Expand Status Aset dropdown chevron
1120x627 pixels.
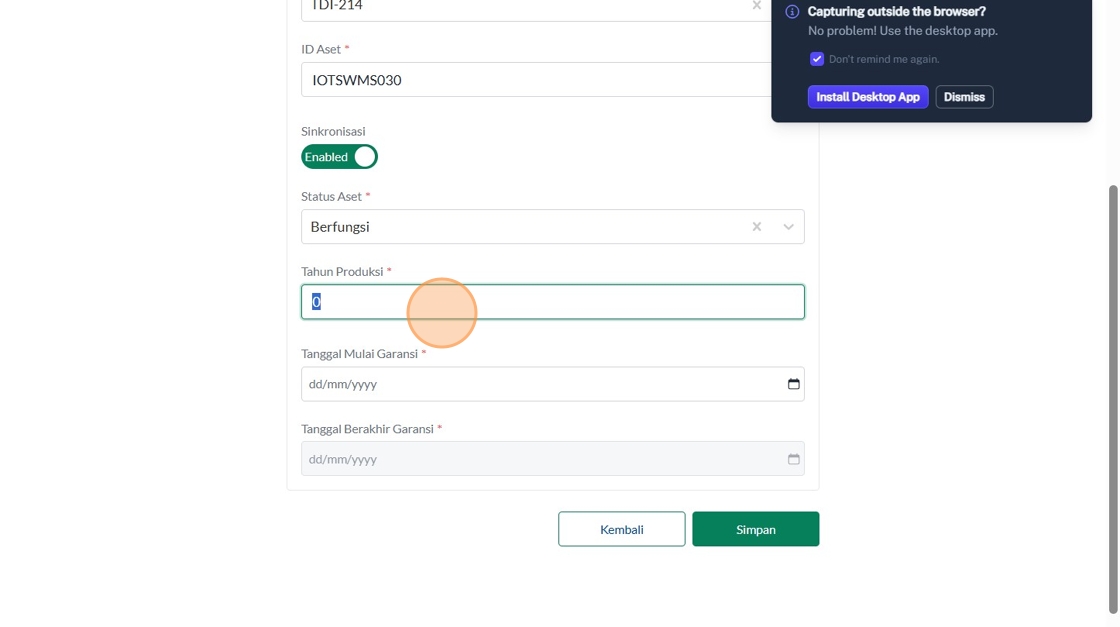pos(788,227)
